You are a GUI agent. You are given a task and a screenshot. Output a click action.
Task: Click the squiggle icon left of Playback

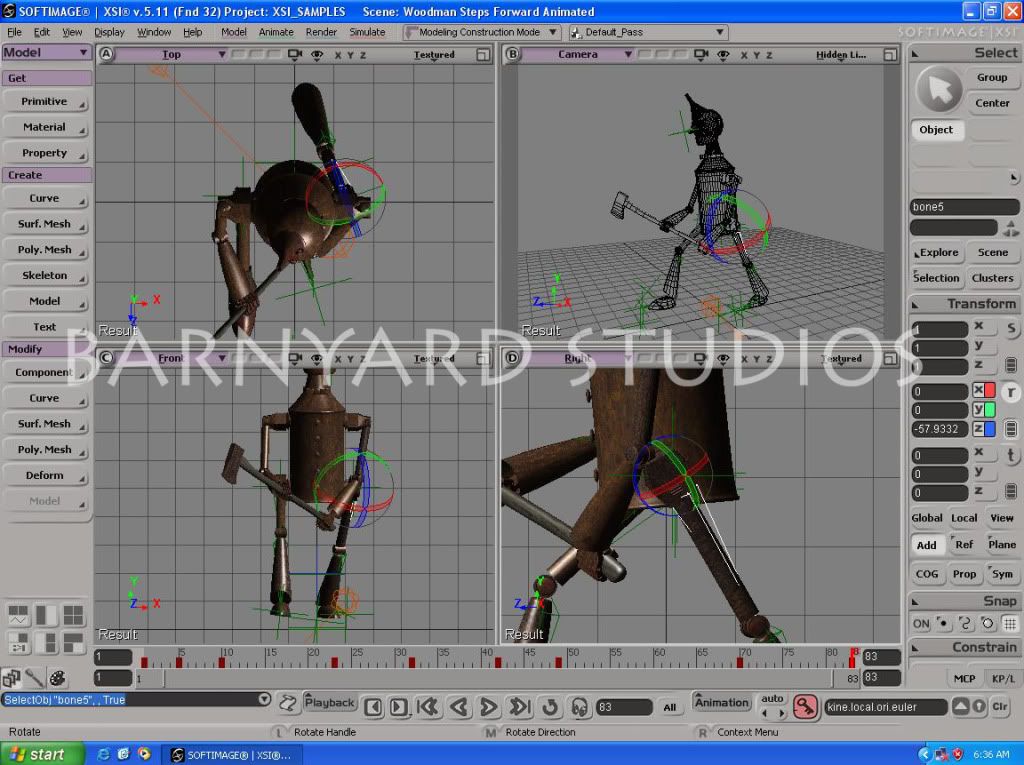[x=287, y=704]
